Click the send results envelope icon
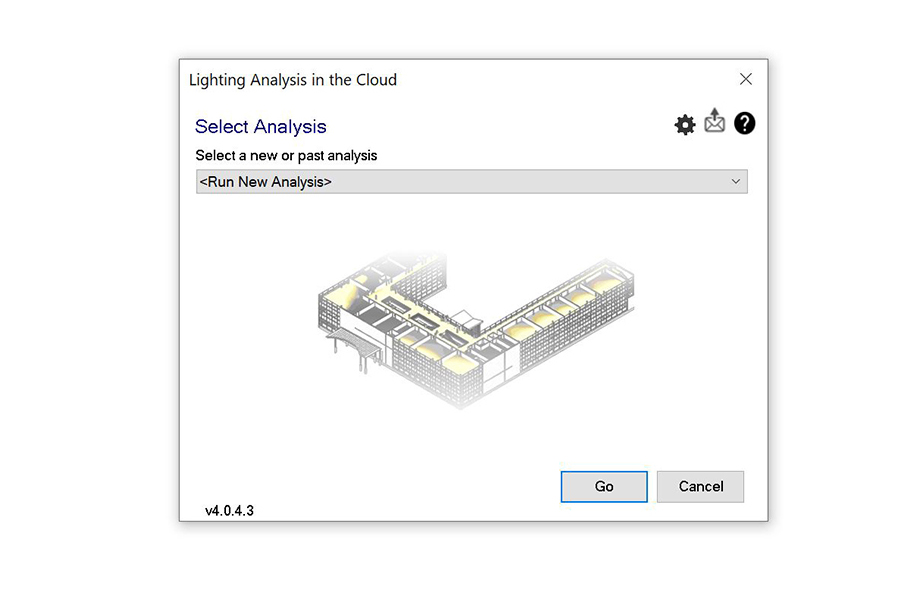 tap(714, 122)
